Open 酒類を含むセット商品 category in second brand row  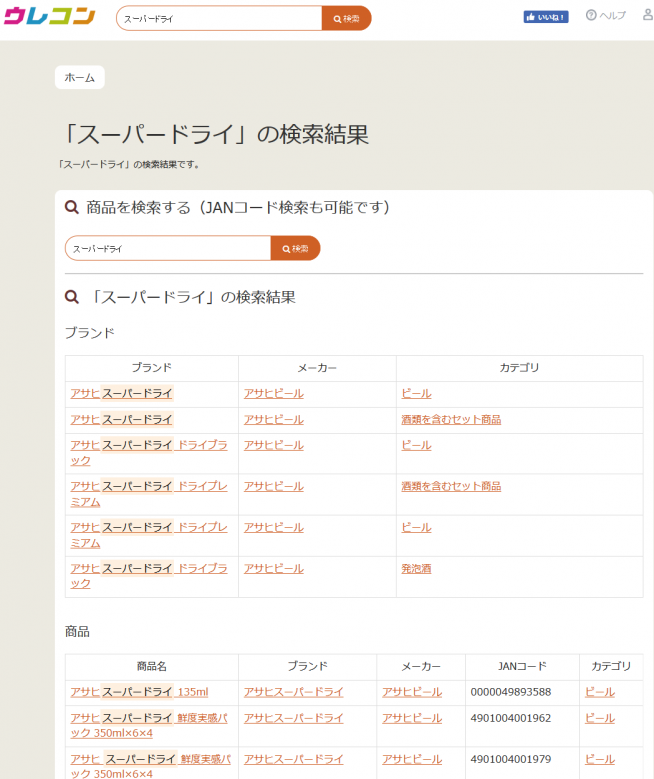tap(451, 420)
